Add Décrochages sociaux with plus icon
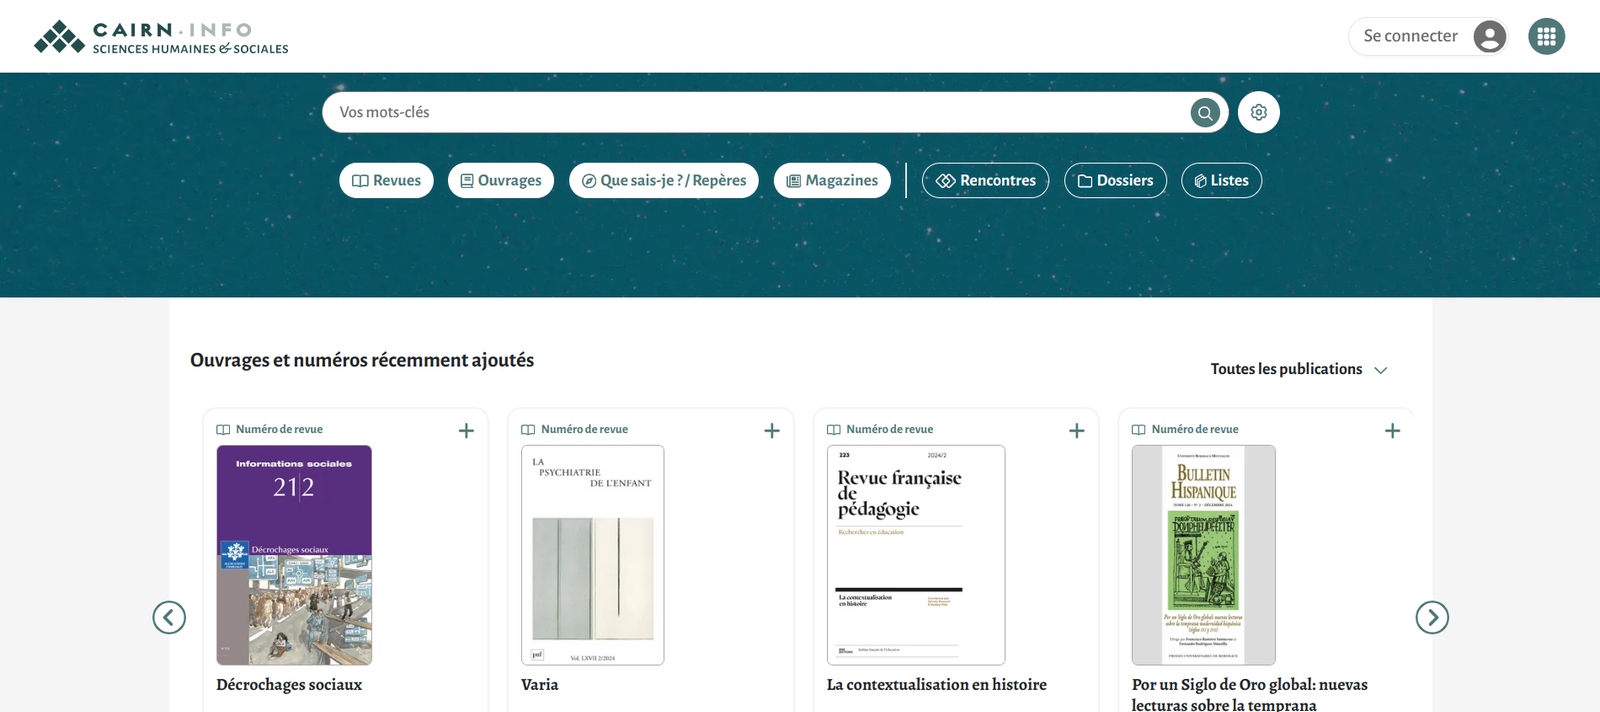Viewport: 1600px width, 712px height. coord(466,431)
